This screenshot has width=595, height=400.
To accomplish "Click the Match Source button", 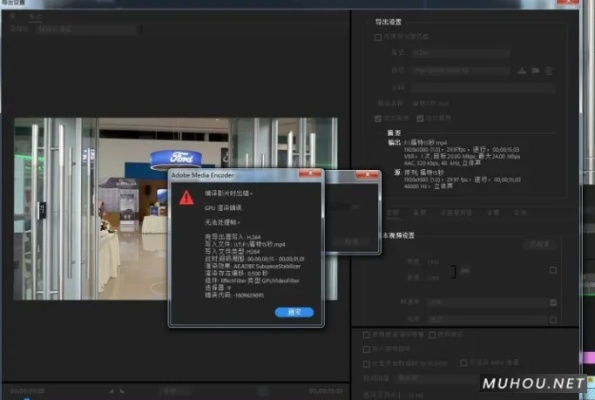I will [539, 244].
